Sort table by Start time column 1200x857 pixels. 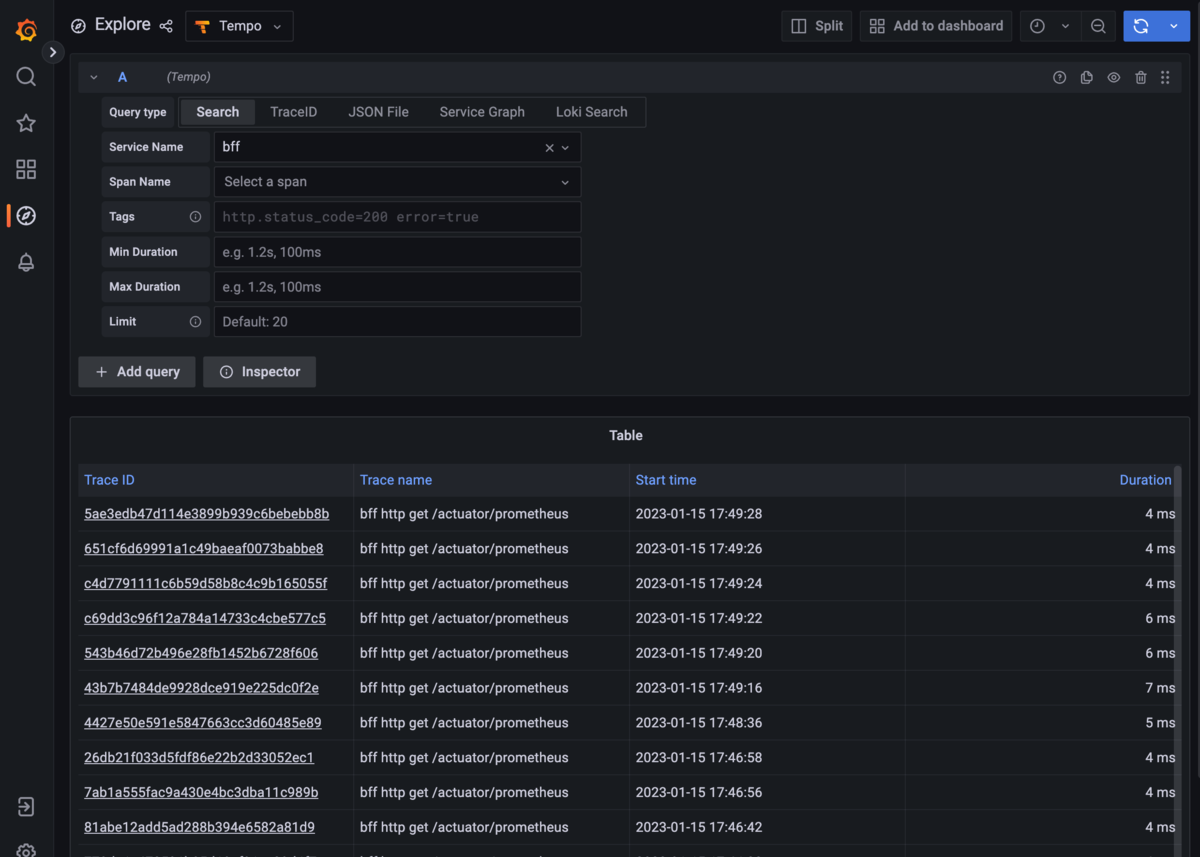pos(666,480)
